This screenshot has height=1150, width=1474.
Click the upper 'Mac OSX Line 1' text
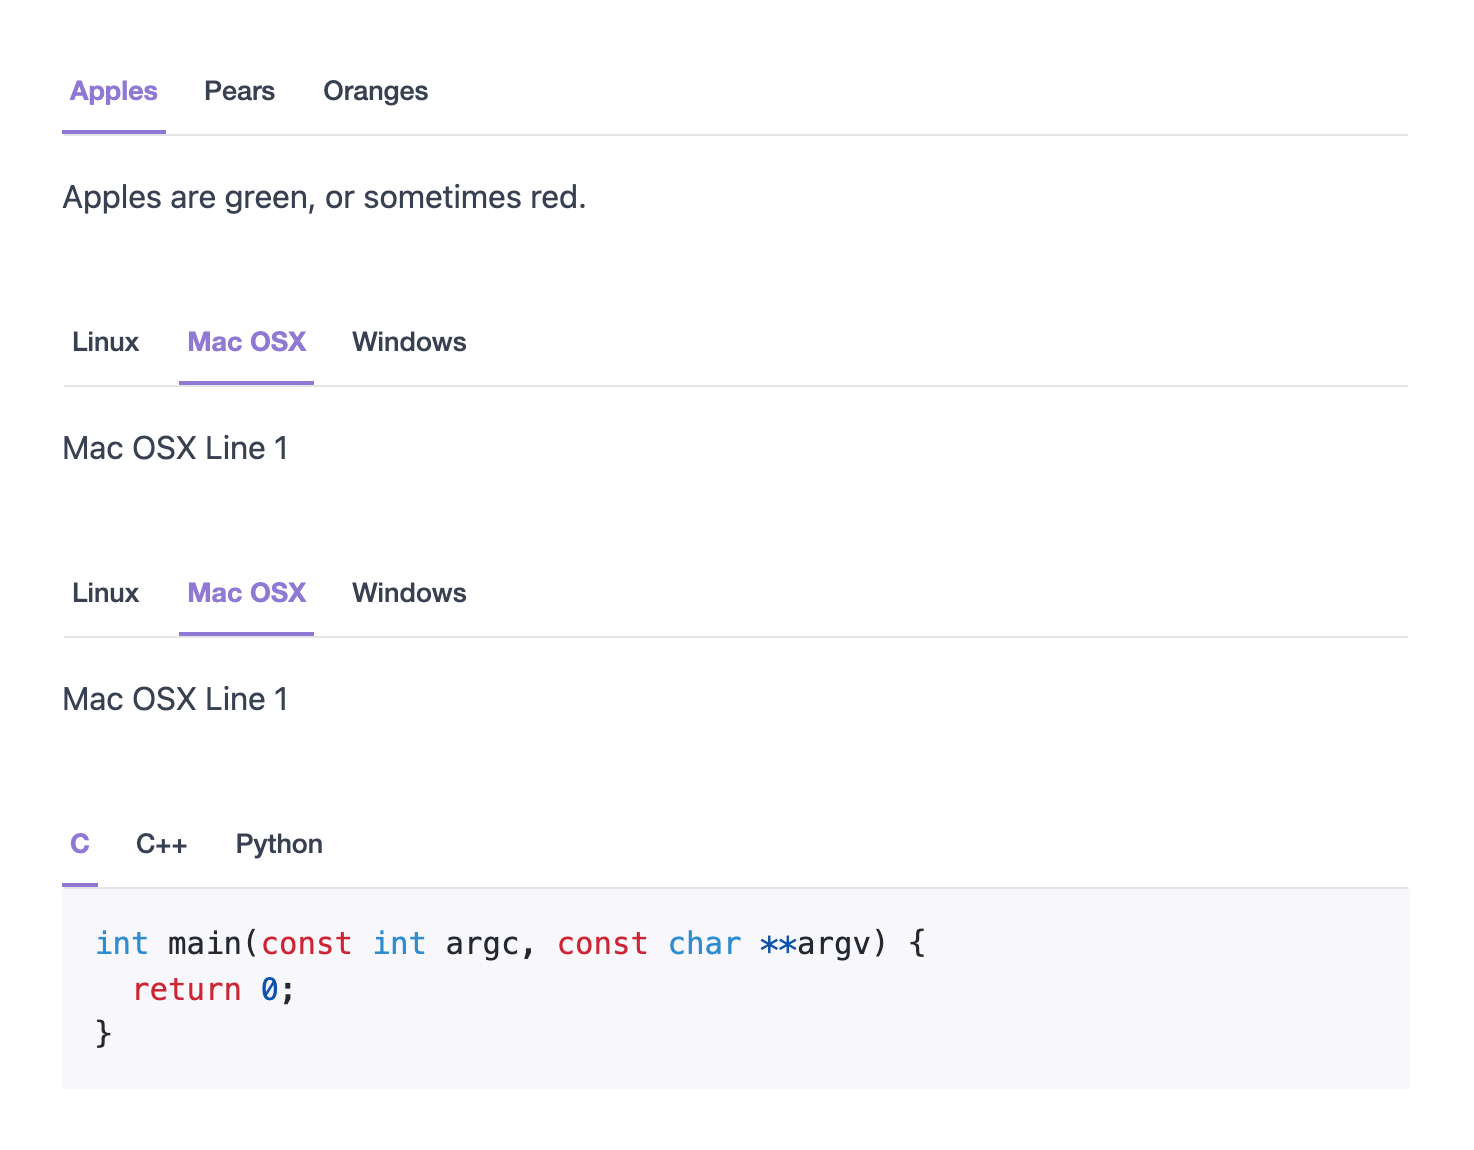pos(176,448)
